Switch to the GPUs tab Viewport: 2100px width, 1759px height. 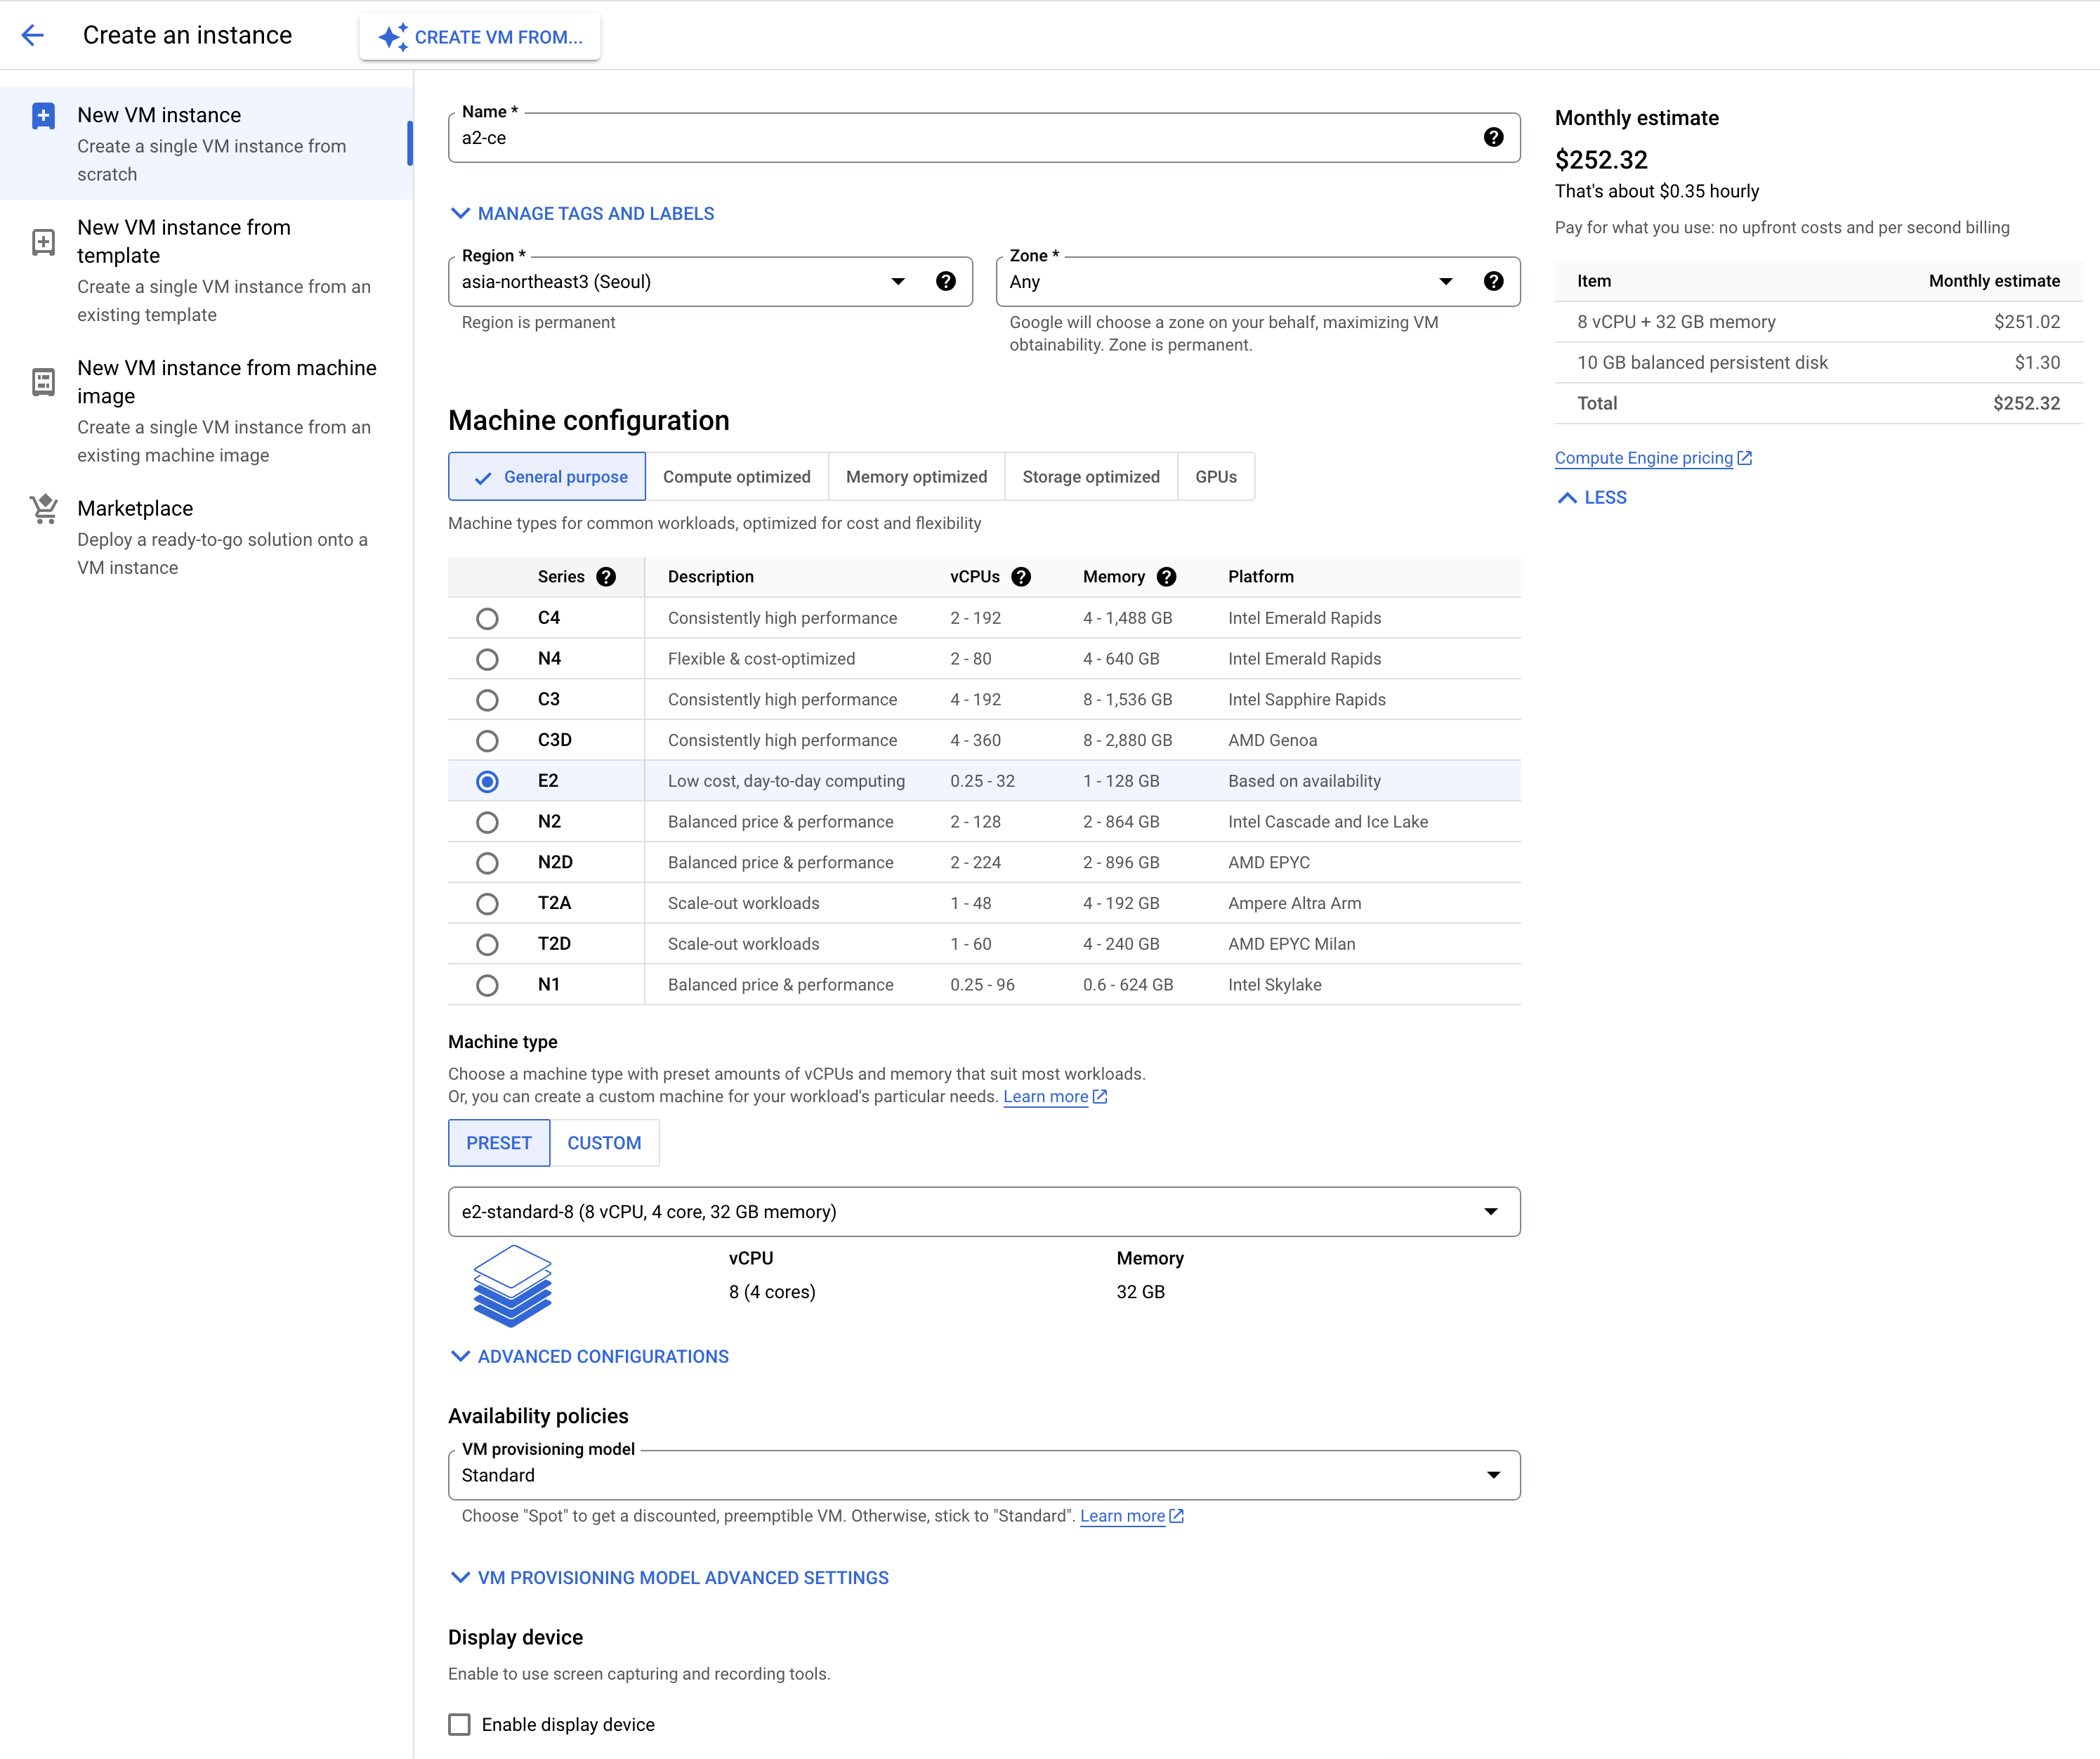click(1215, 477)
